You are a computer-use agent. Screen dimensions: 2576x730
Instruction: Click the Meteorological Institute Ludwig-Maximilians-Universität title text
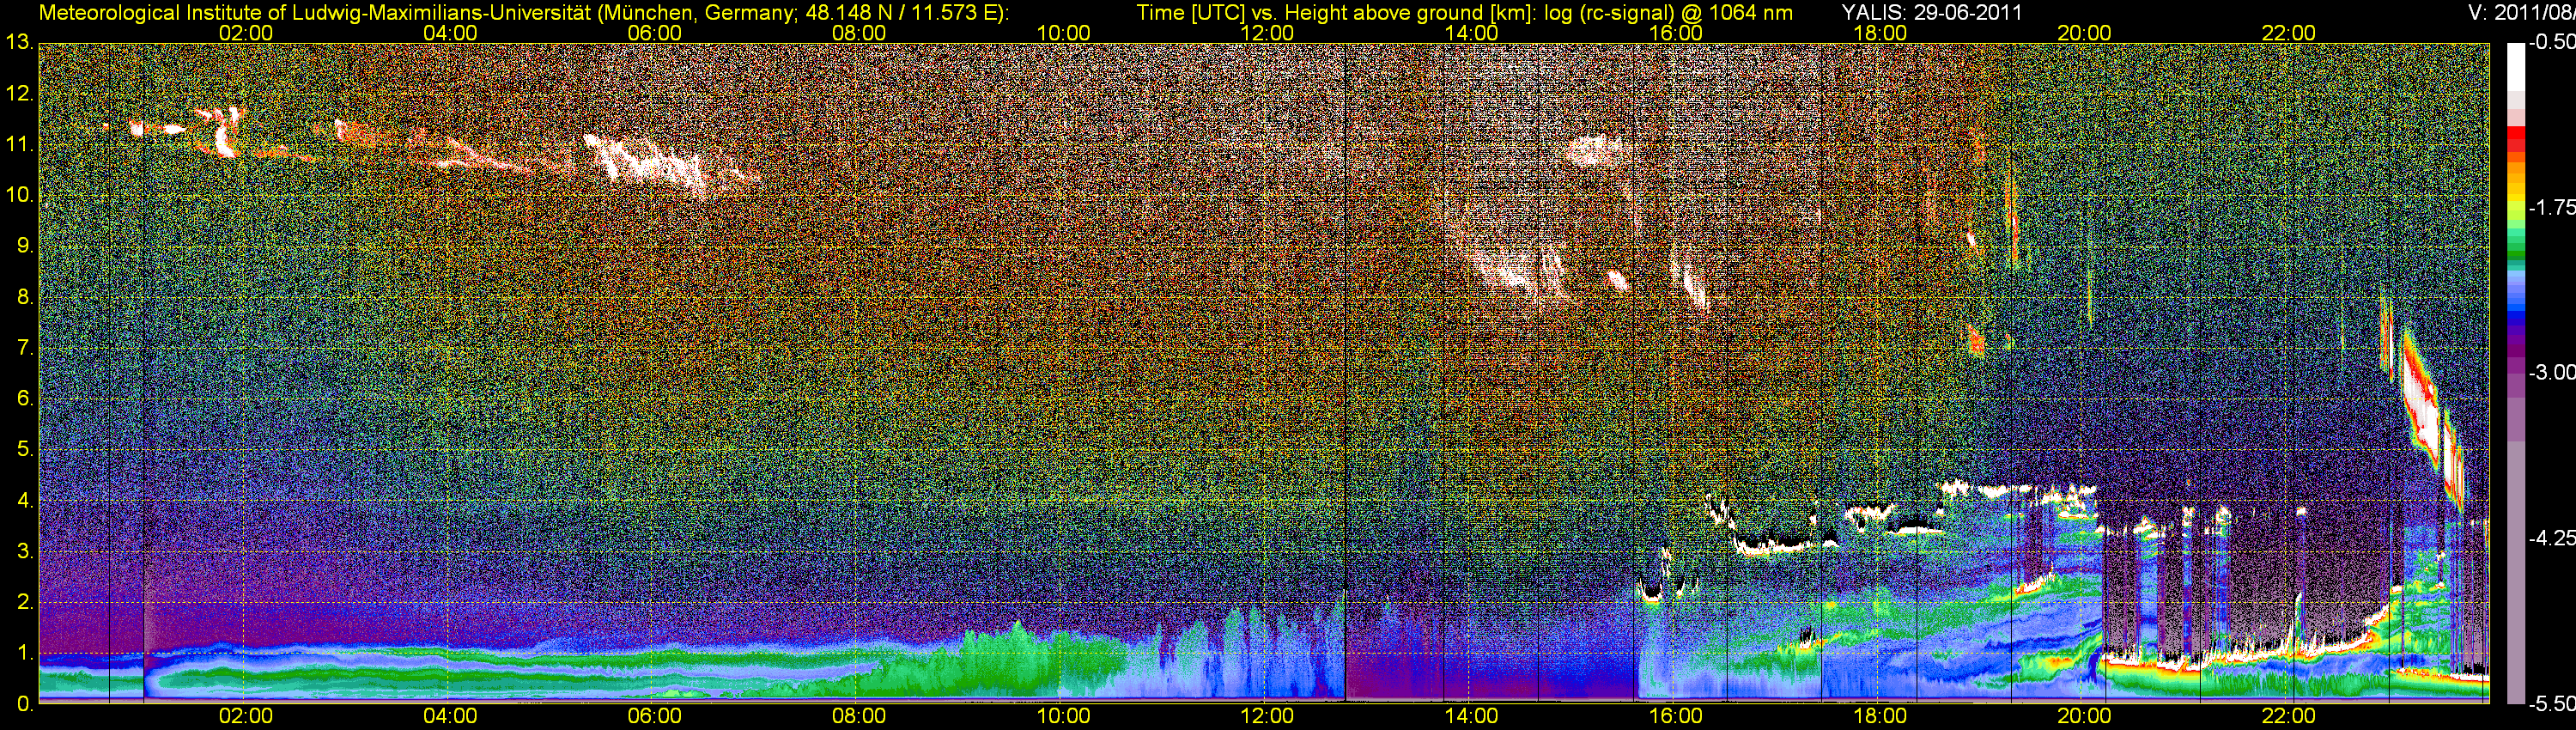click(x=524, y=13)
